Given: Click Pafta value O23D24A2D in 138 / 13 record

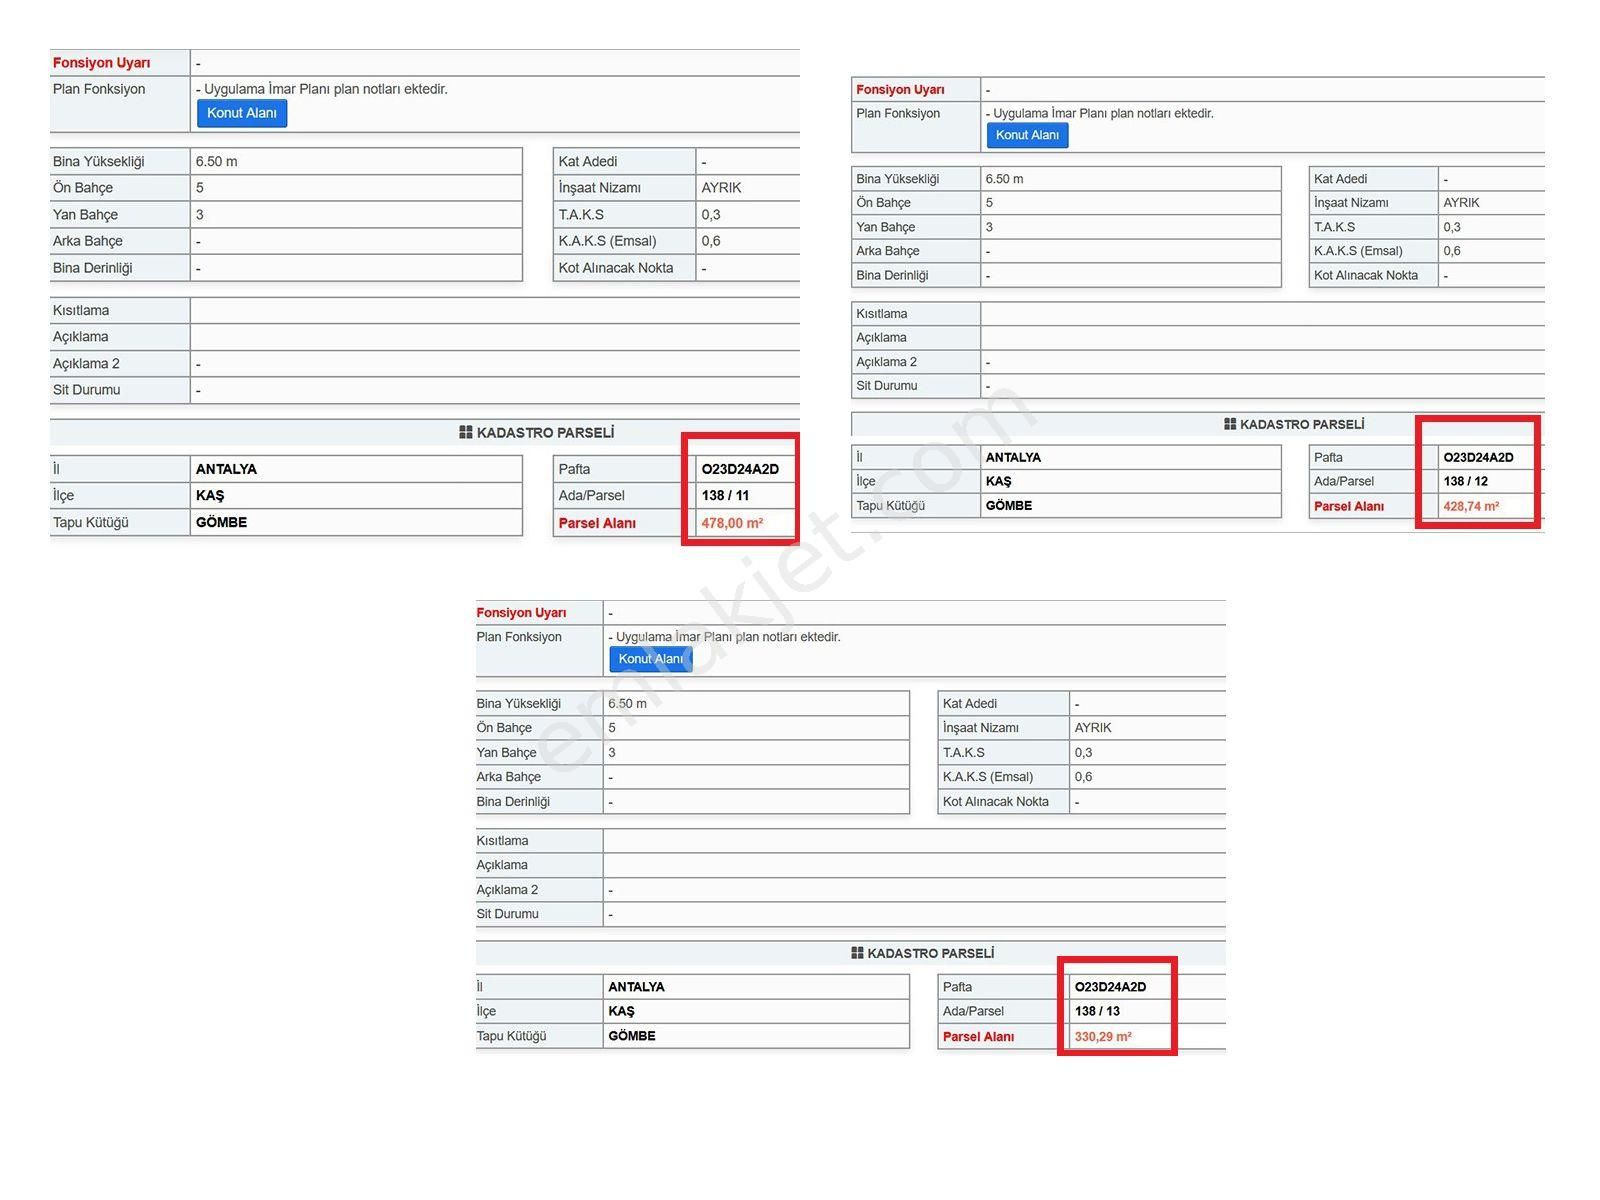Looking at the screenshot, I should tap(1110, 986).
